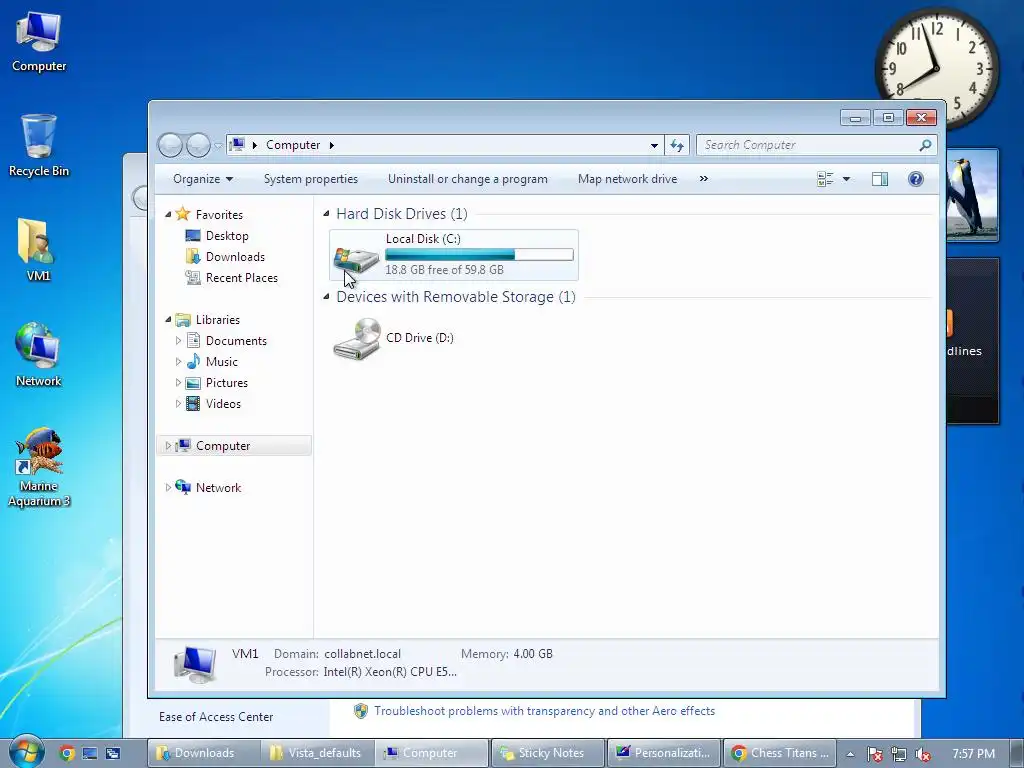This screenshot has width=1024, height=768.
Task: Open the views options dropdown arrow
Action: click(846, 179)
